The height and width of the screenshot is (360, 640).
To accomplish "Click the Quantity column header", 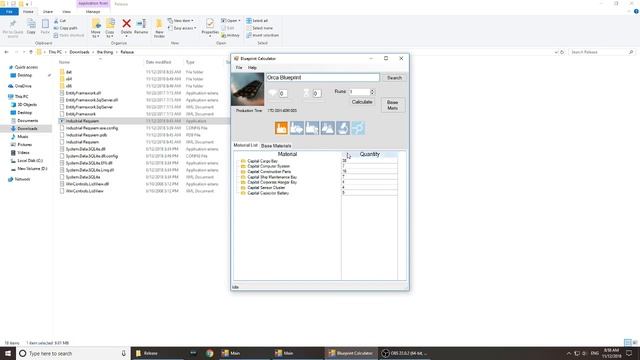I will (369, 154).
